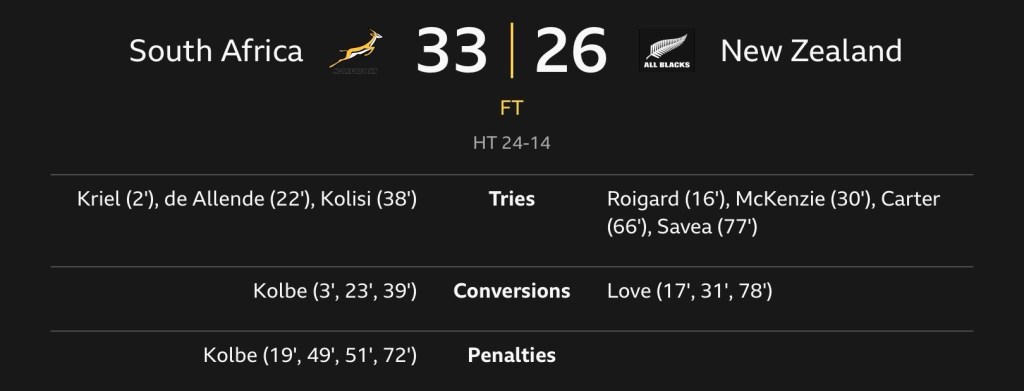1024x391 pixels.
Task: Click Love conversions (17', 31', 78')
Action: (x=690, y=291)
